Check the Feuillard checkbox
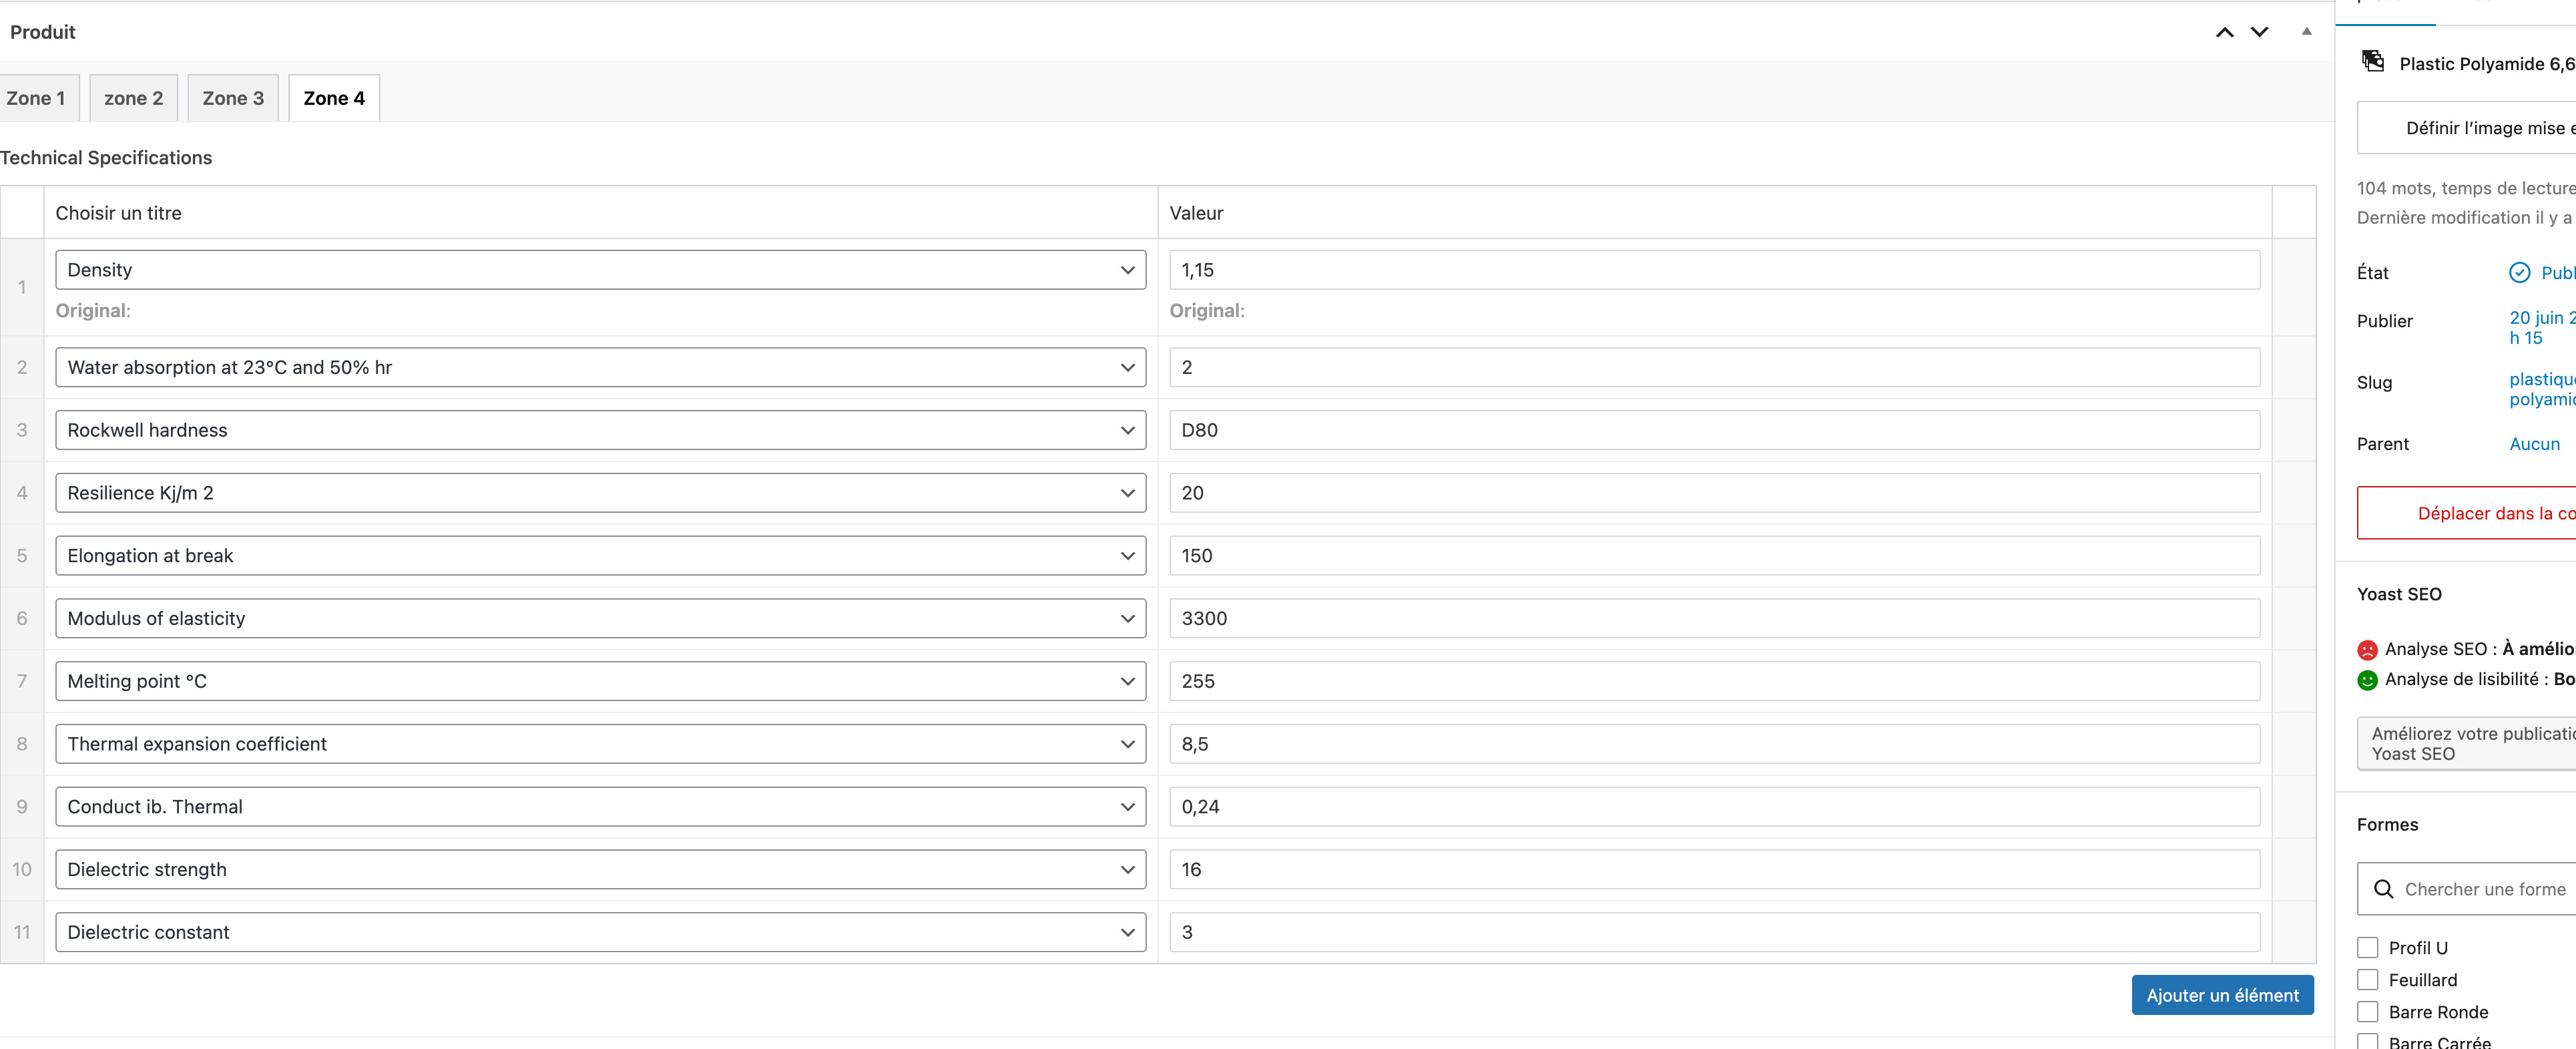The height and width of the screenshot is (1049, 2576). point(2367,979)
